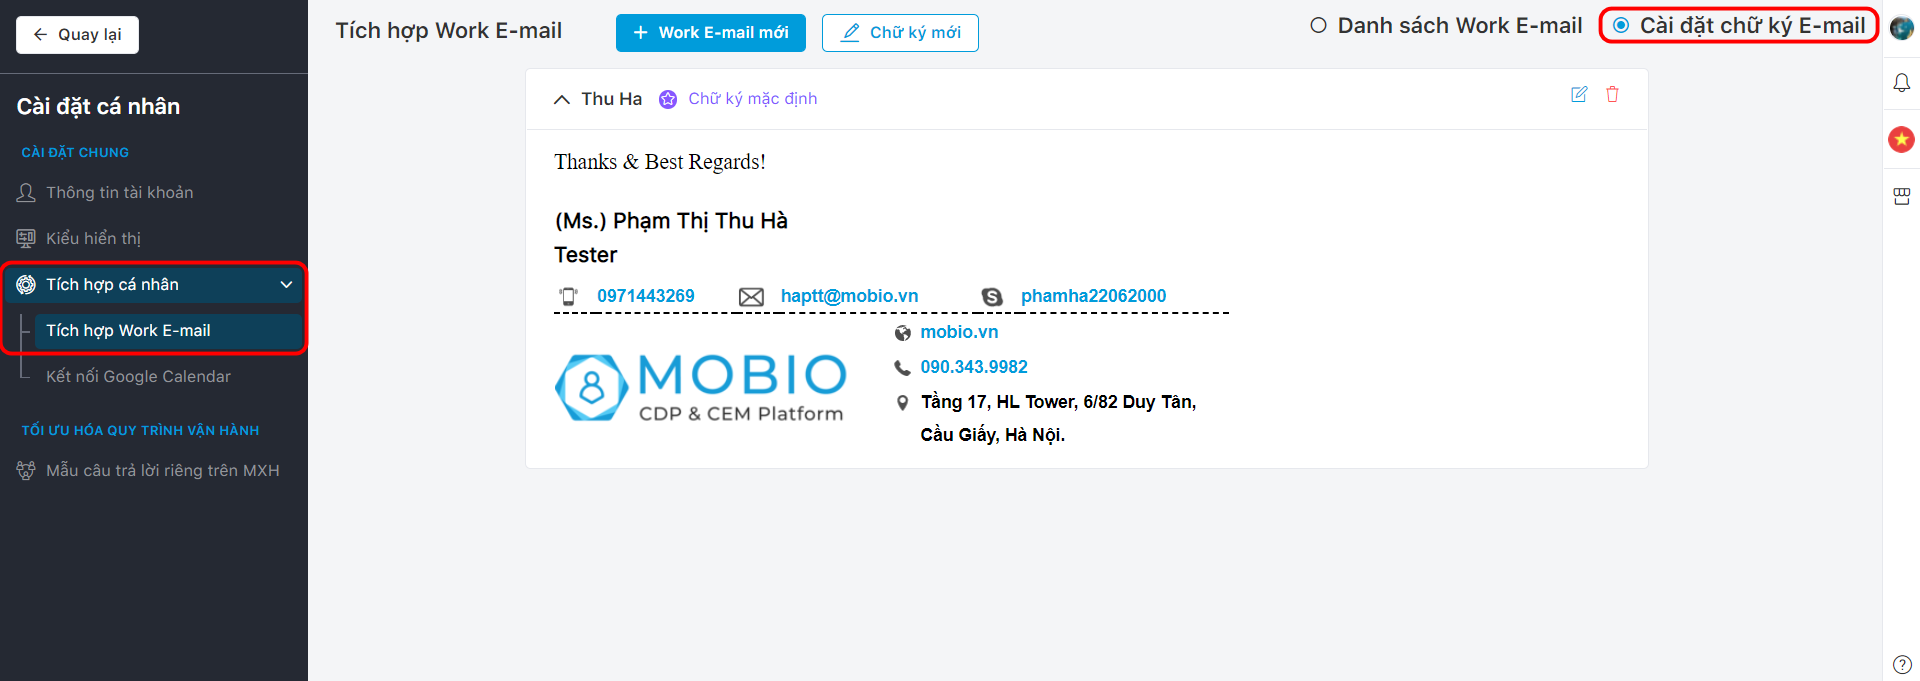This screenshot has width=1920, height=681.
Task: Open help question mark icon
Action: coord(1902,664)
